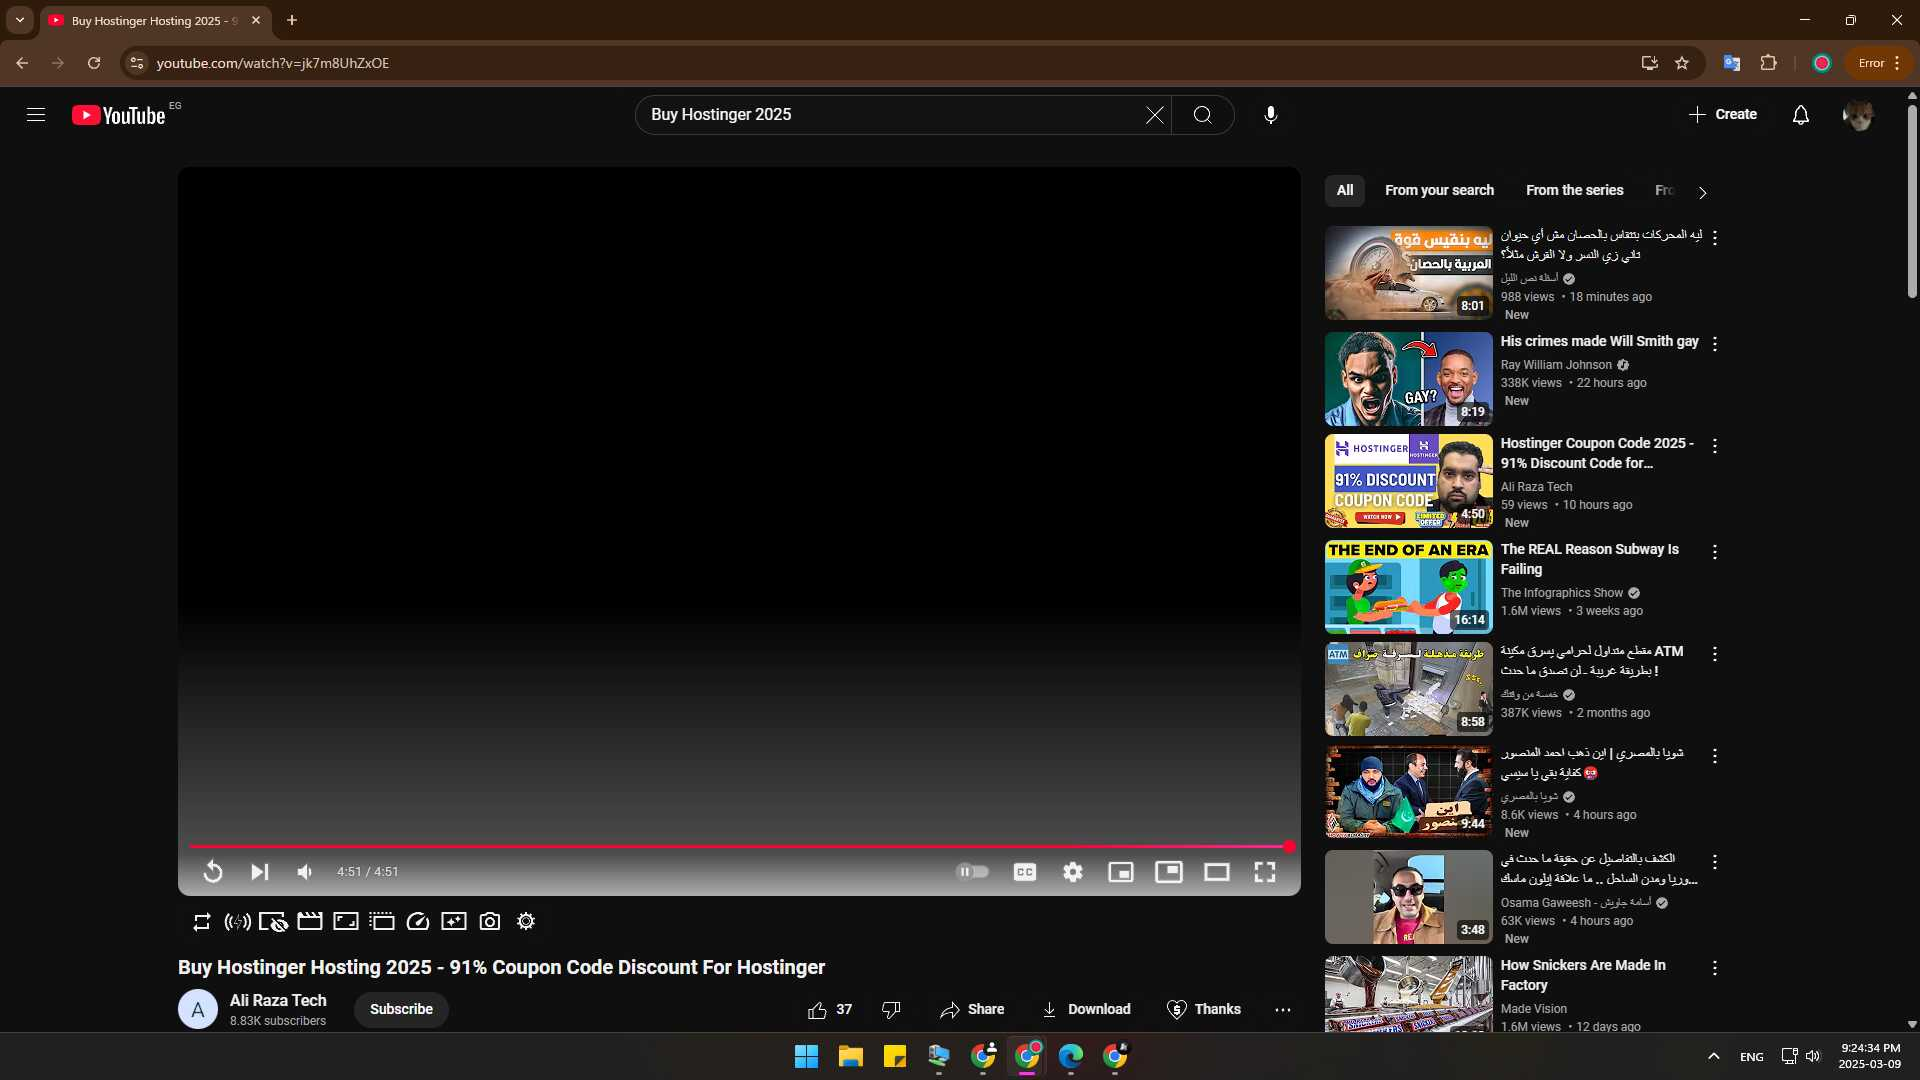Toggle the autoplay switch in the player
The width and height of the screenshot is (1920, 1080).
click(972, 872)
